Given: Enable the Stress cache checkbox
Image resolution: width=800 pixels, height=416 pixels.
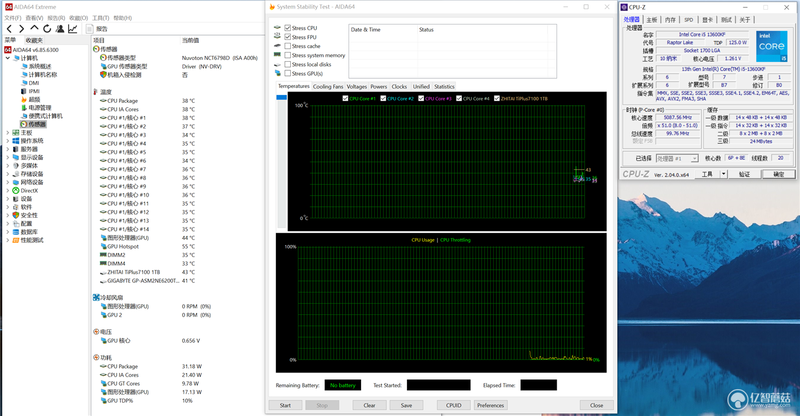Looking at the screenshot, I should coord(288,46).
